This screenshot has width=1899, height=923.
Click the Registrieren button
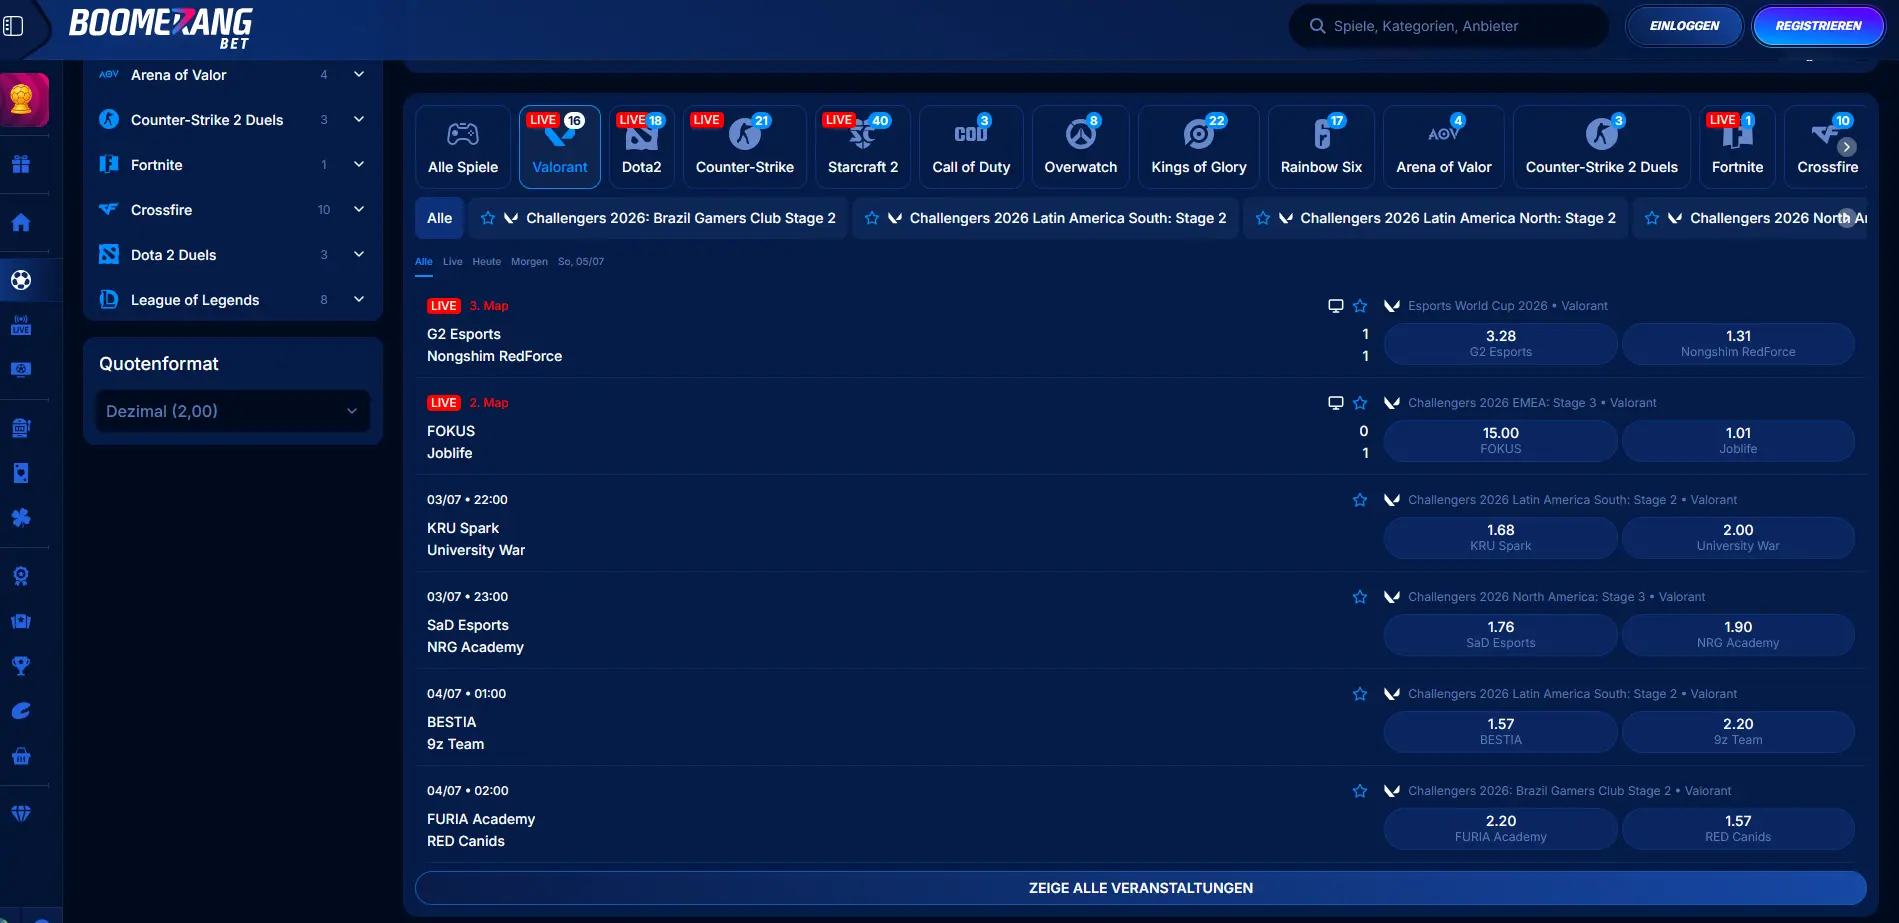1819,26
